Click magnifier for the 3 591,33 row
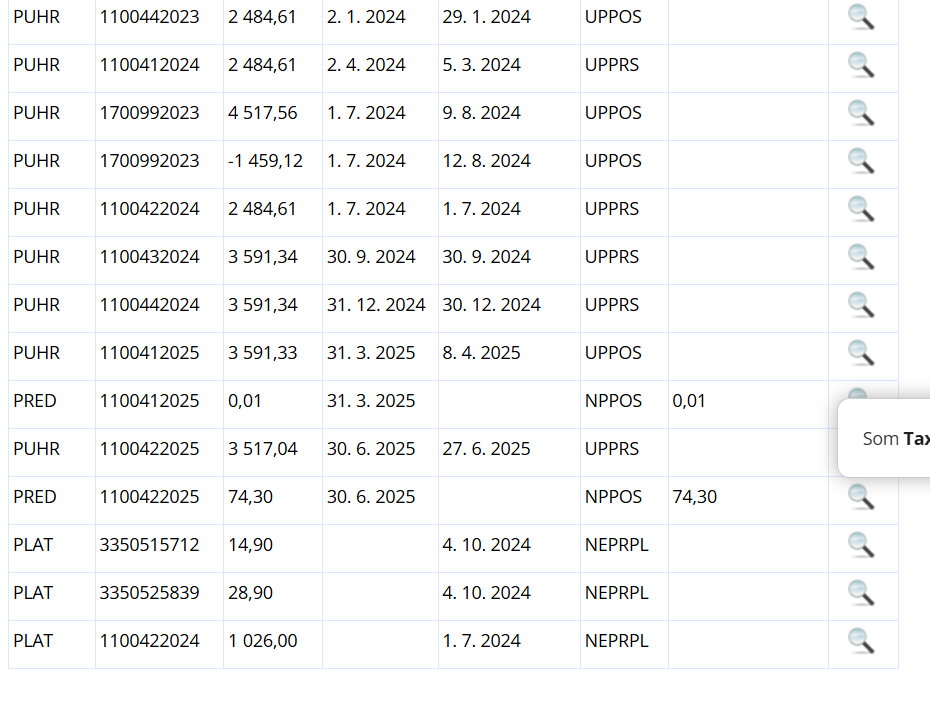This screenshot has width=930, height=706. 861,353
